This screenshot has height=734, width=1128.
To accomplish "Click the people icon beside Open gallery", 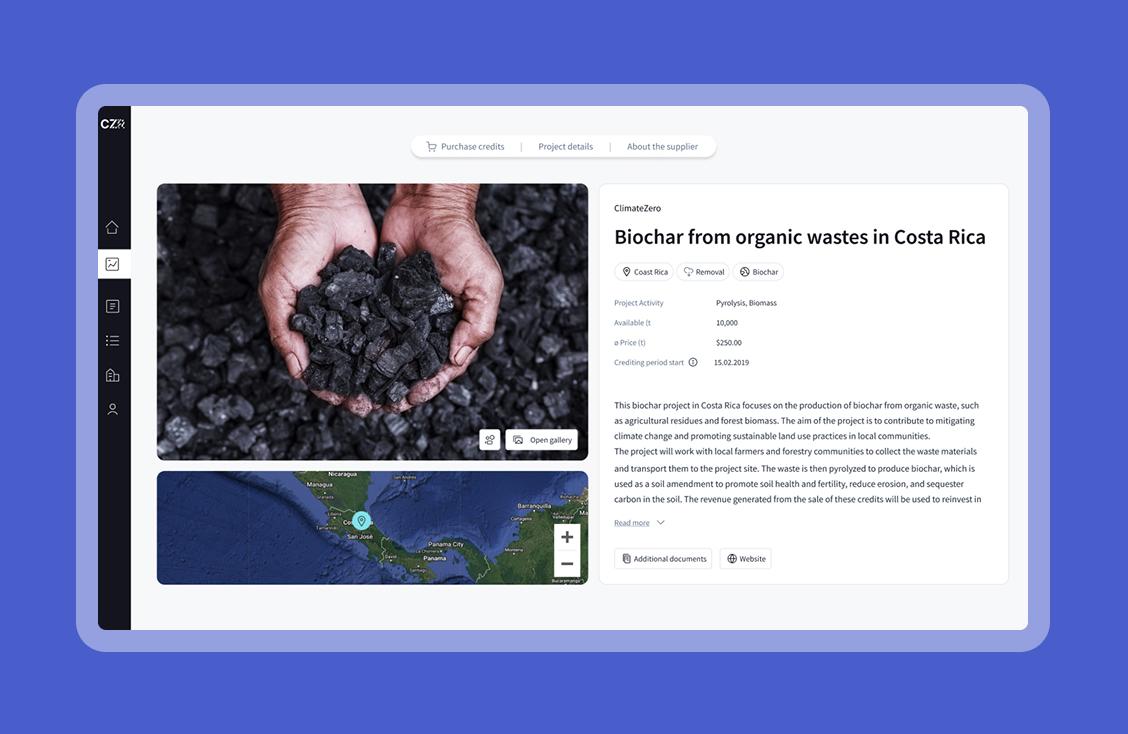I will point(490,440).
